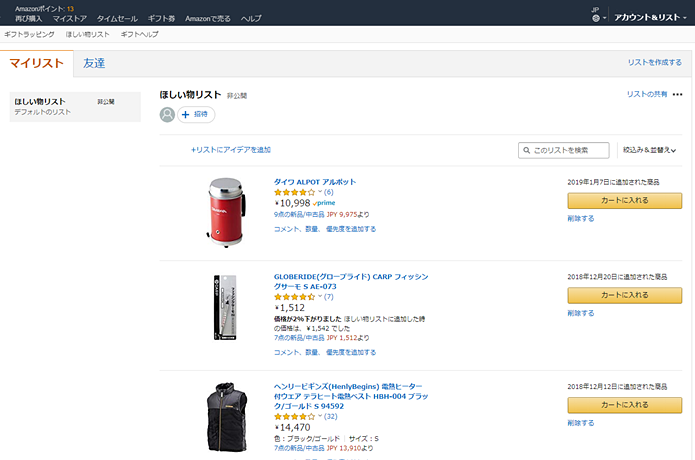Add HenlyBegins vest to cart
The image size is (695, 460).
(x=625, y=405)
